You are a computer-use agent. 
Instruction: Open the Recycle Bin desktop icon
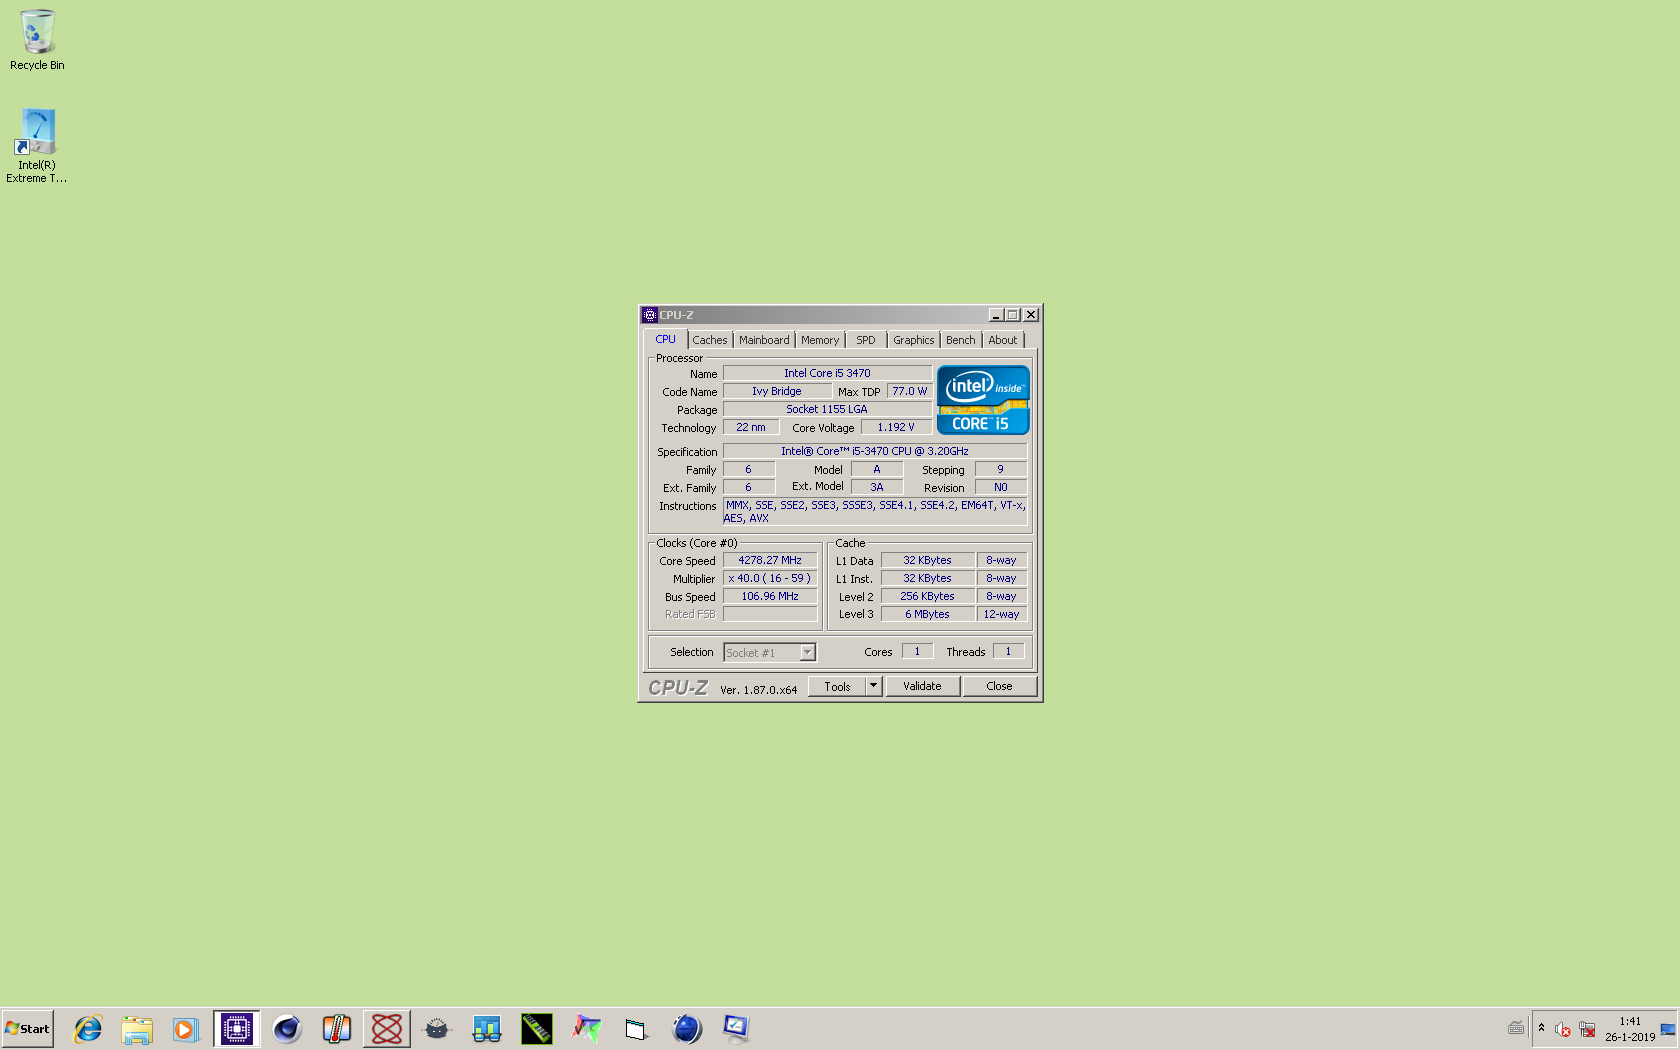click(37, 40)
